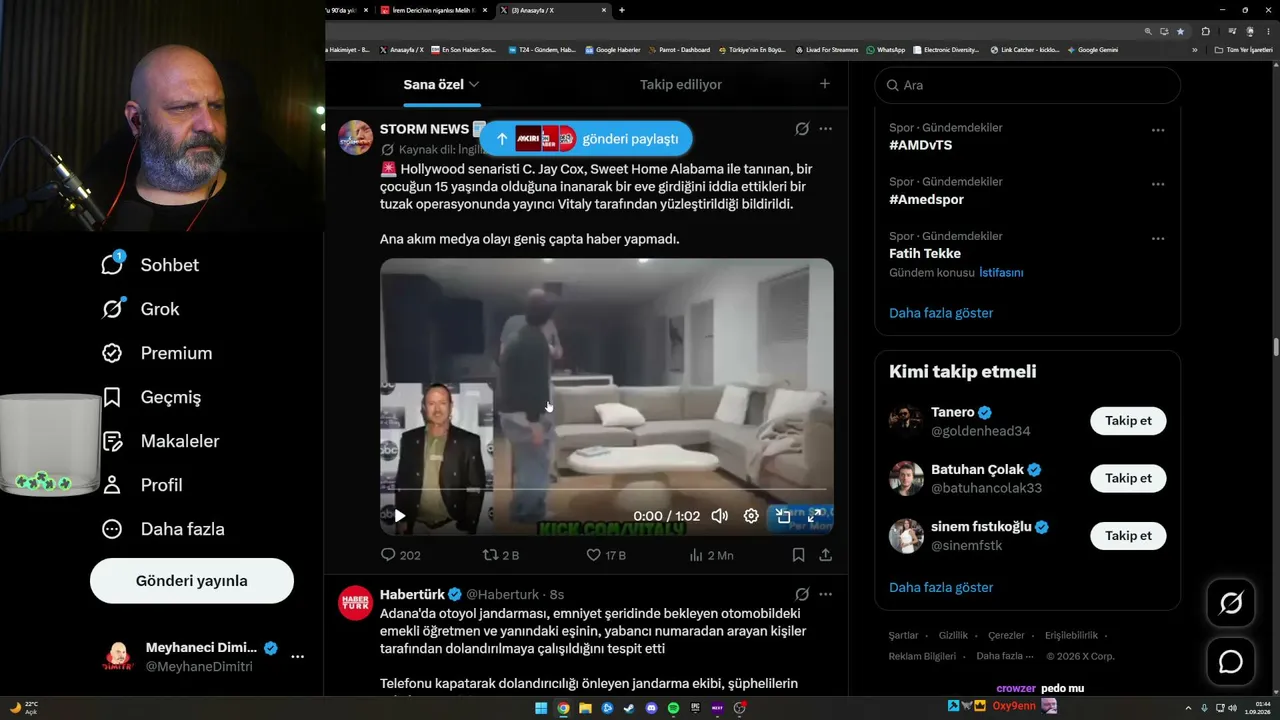Click the Ara search field

click(1027, 85)
